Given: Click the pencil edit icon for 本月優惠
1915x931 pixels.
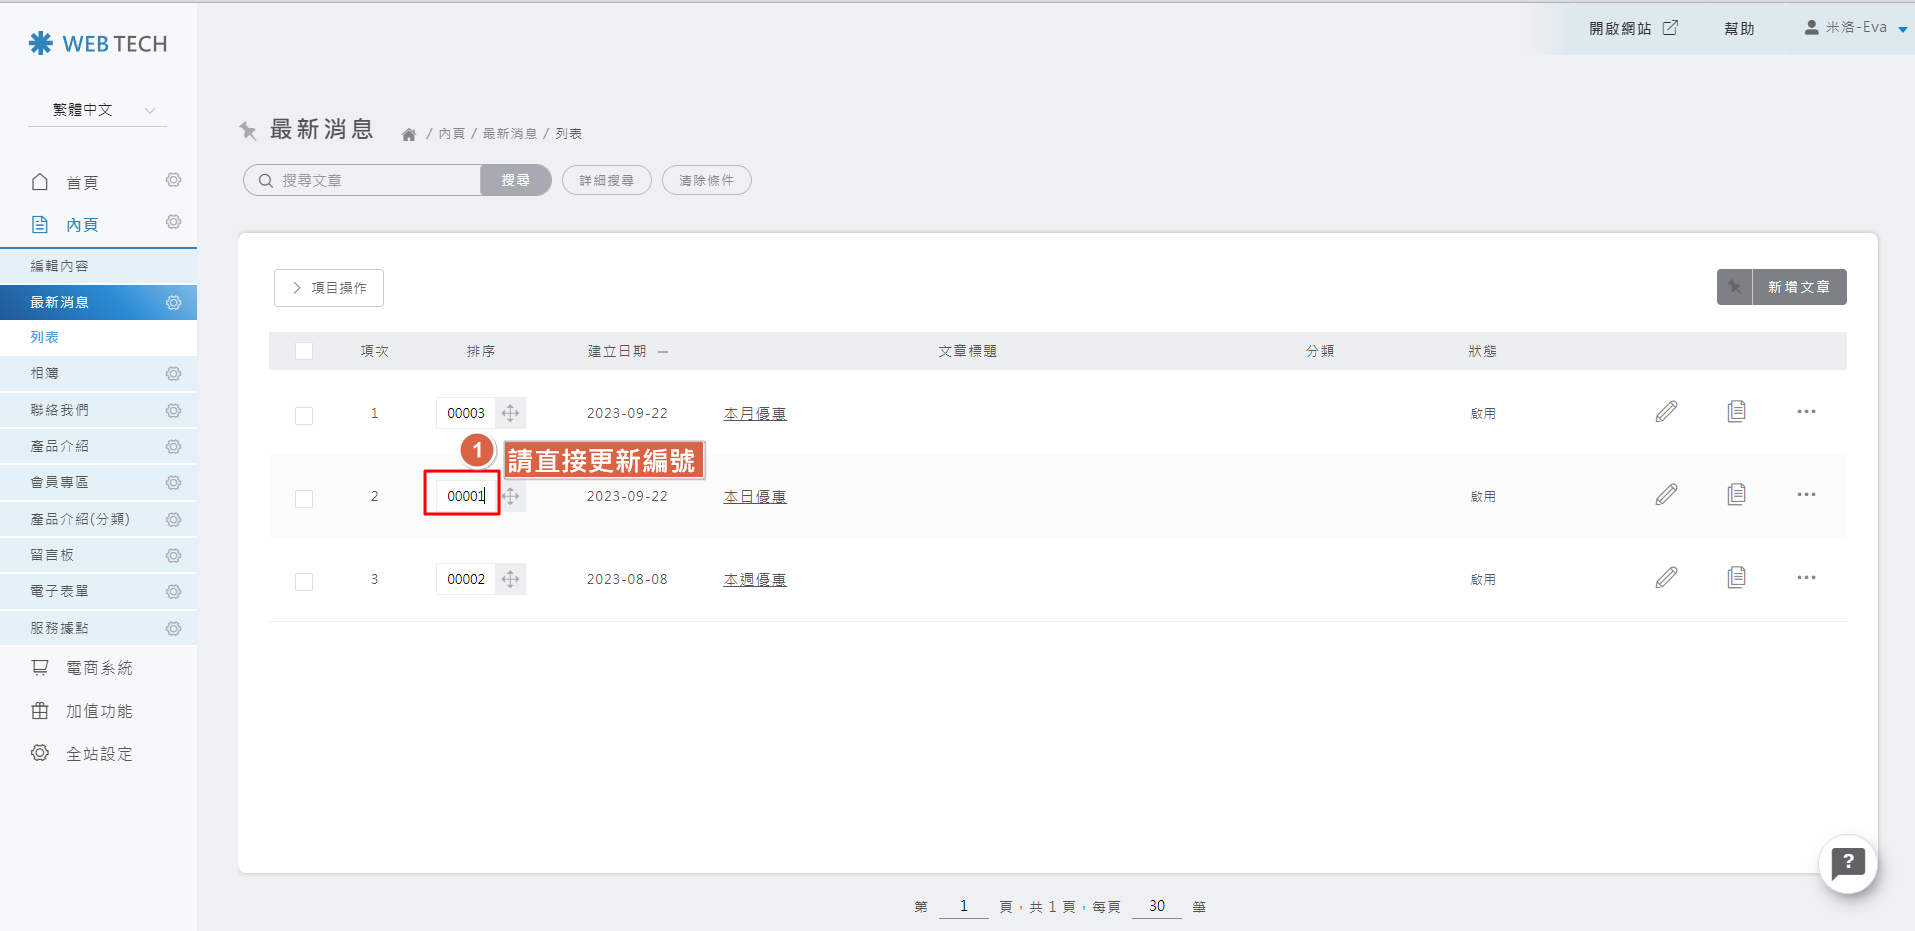Looking at the screenshot, I should (1666, 412).
